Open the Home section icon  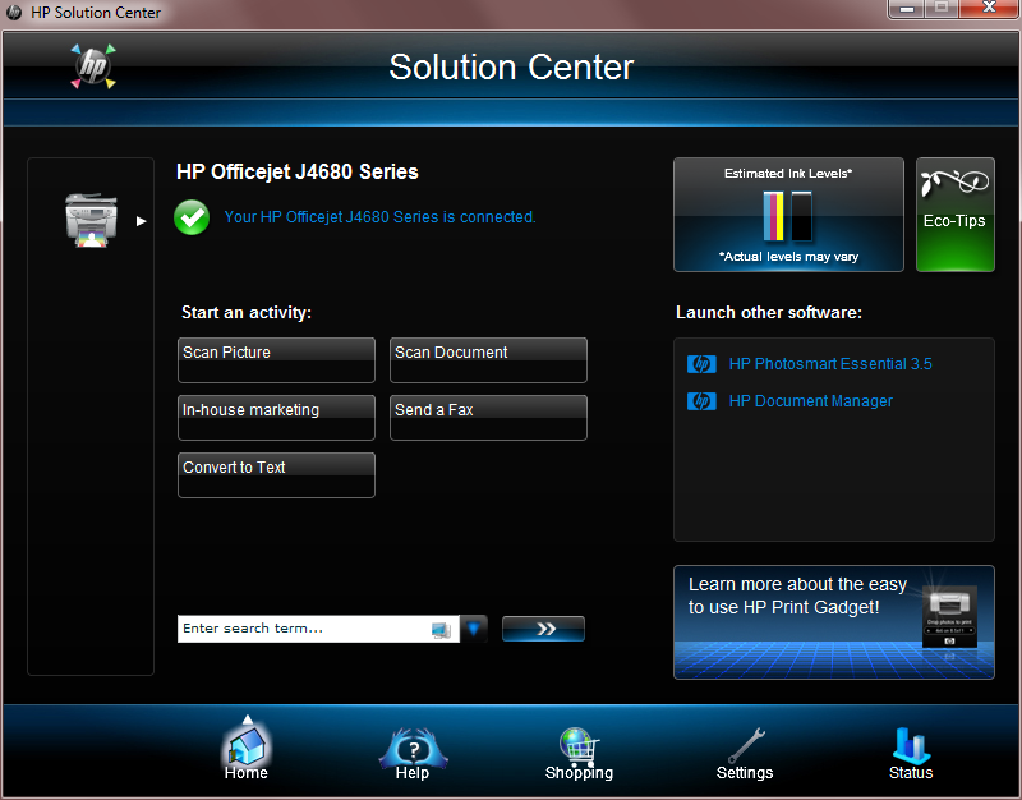tap(246, 747)
